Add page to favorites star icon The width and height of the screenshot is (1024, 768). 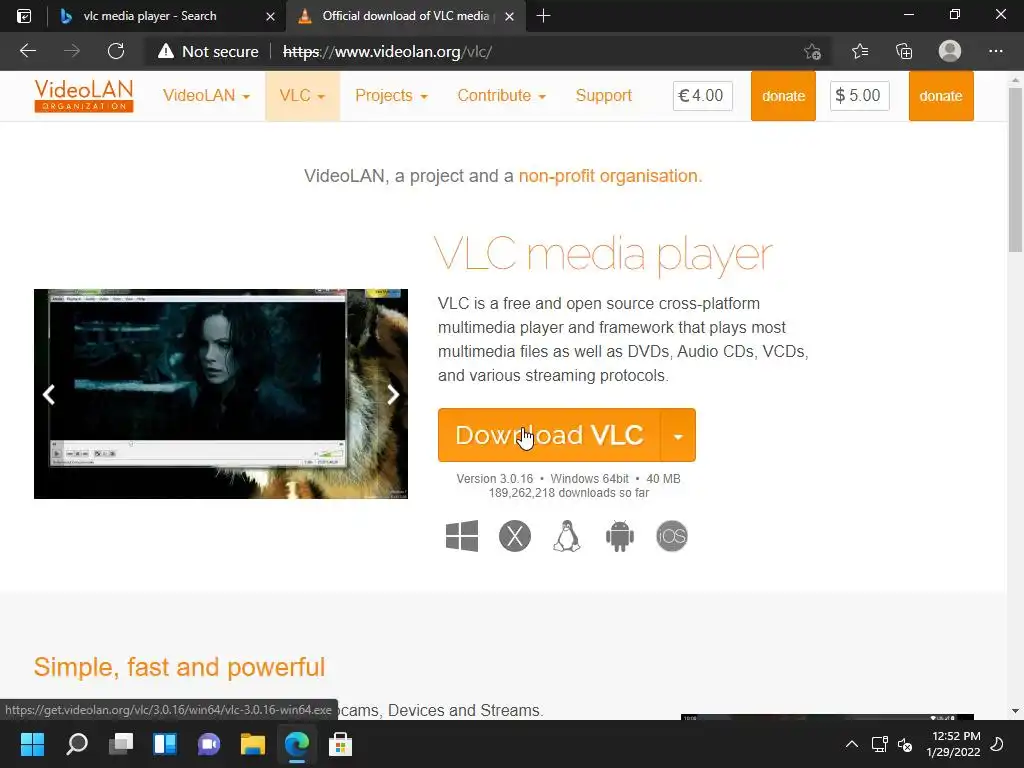pyautogui.click(x=812, y=51)
